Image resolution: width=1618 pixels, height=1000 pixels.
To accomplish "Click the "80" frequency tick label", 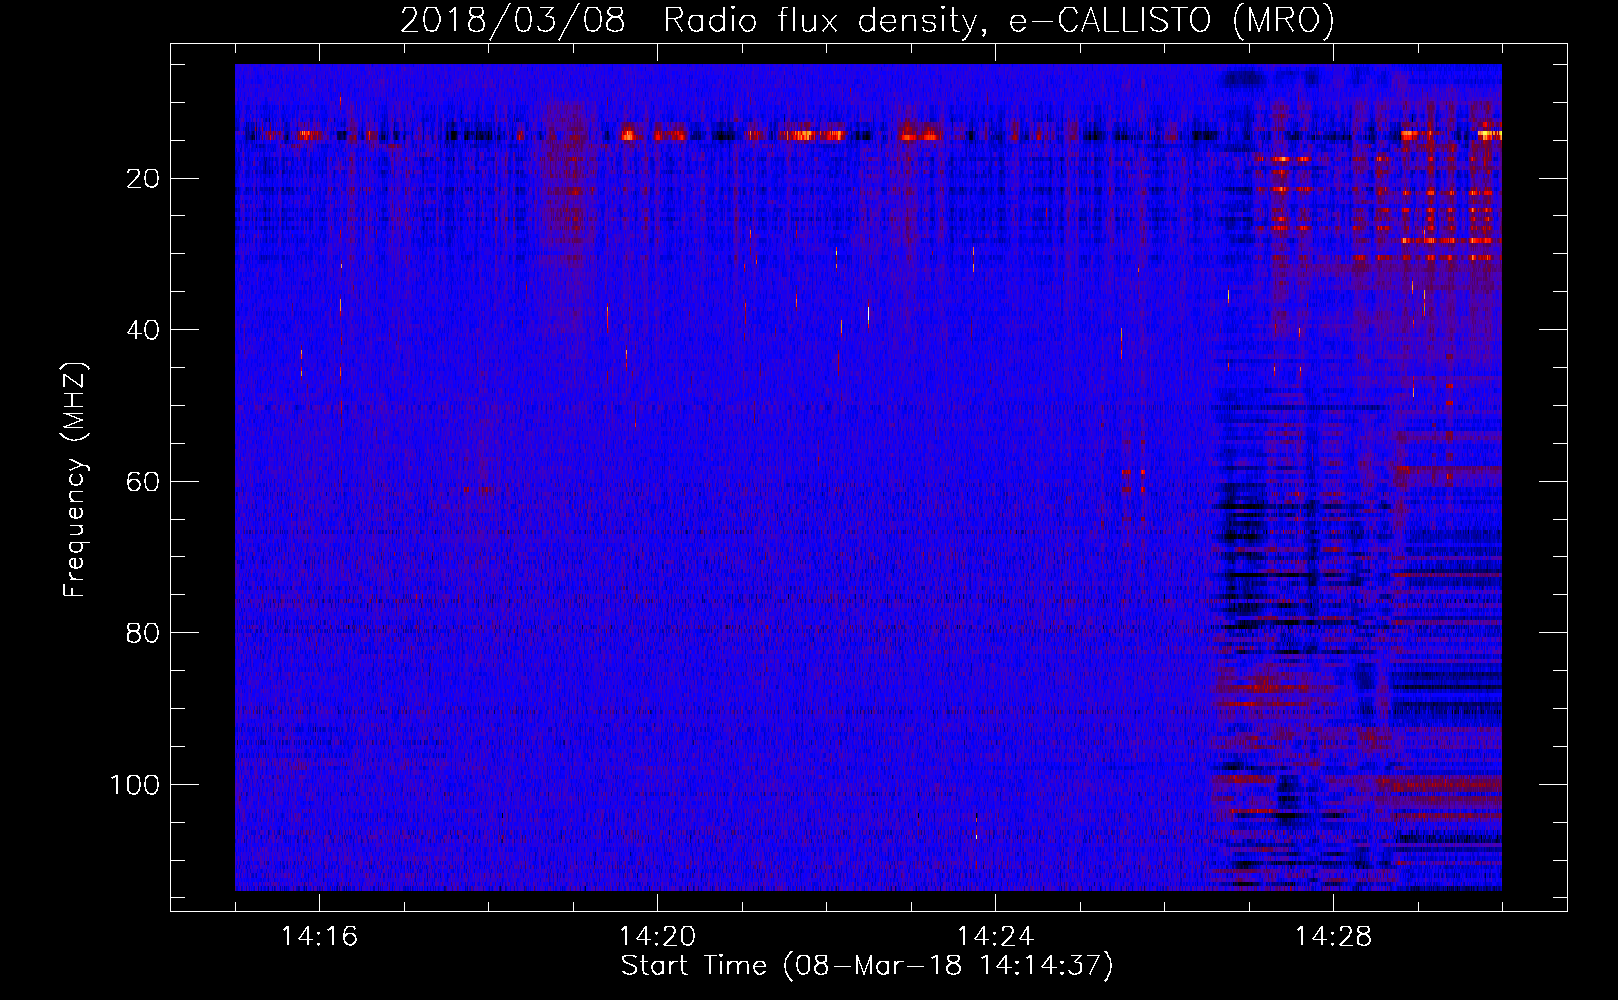I will (144, 633).
